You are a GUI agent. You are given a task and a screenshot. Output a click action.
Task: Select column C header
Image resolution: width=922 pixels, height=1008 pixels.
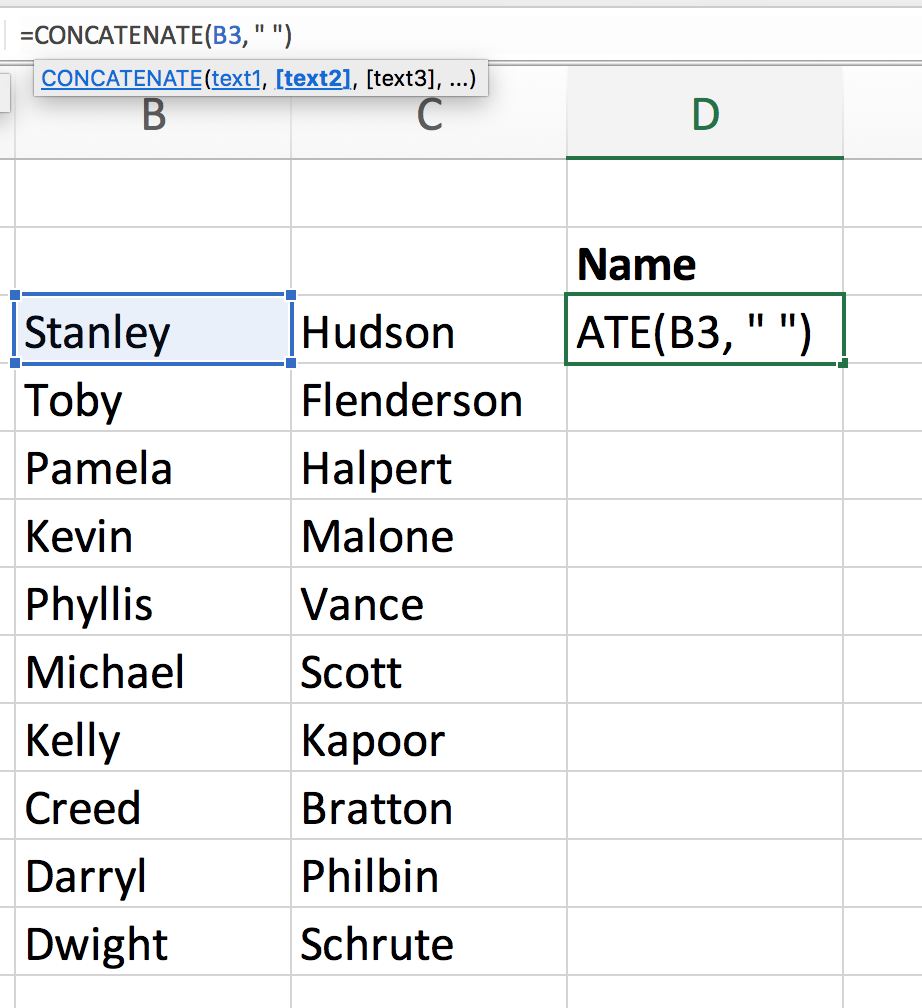click(x=429, y=117)
